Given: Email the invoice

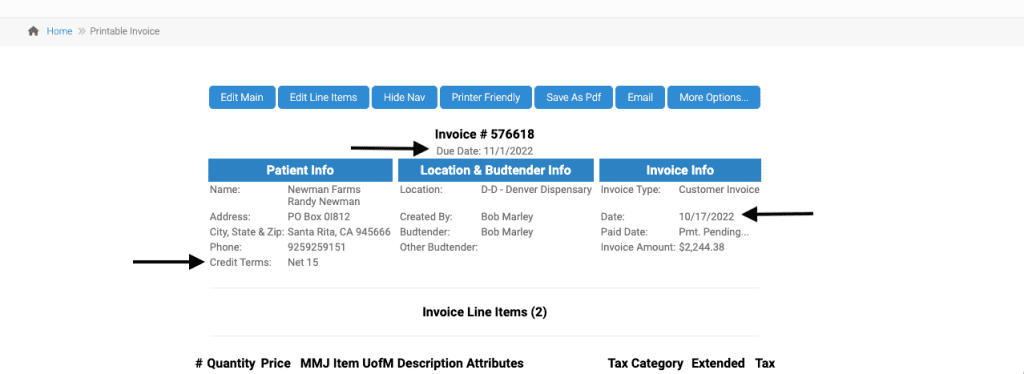Looking at the screenshot, I should point(640,97).
